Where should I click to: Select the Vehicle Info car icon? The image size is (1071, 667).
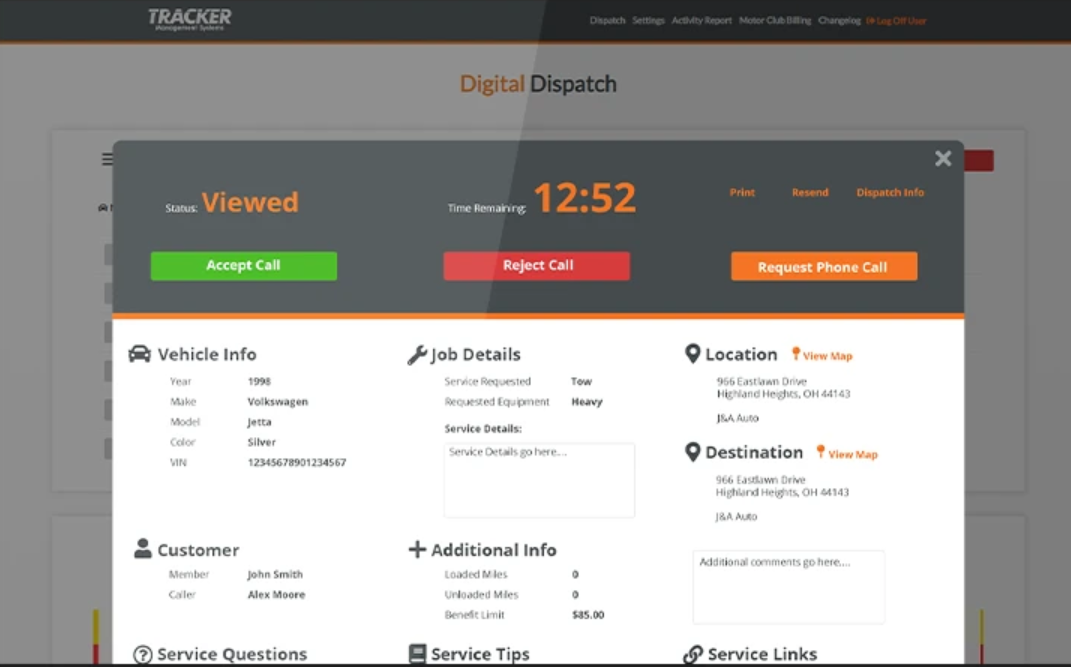(x=139, y=352)
